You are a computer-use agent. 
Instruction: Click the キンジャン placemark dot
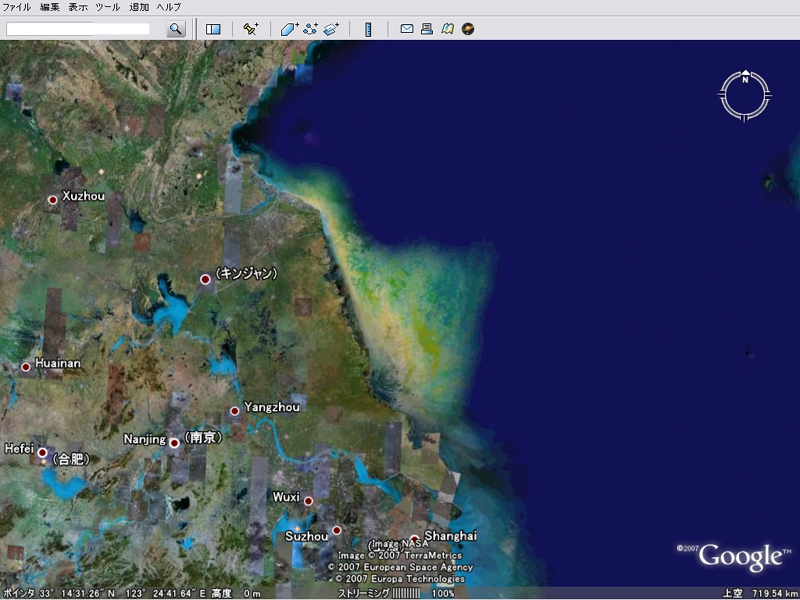(x=205, y=279)
